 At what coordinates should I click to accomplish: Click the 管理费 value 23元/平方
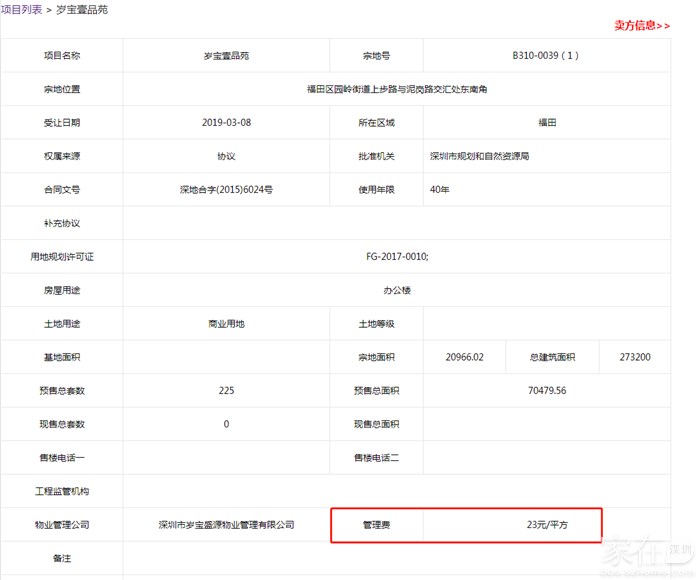pyautogui.click(x=546, y=524)
